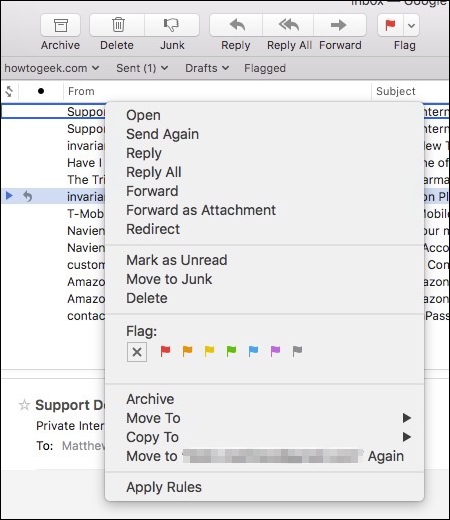Sort by the Subject column header

pyautogui.click(x=410, y=91)
